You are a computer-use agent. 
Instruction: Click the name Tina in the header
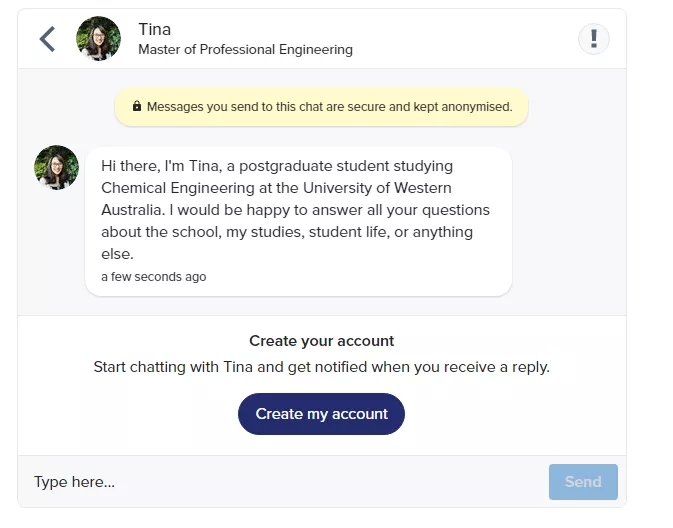pos(154,29)
